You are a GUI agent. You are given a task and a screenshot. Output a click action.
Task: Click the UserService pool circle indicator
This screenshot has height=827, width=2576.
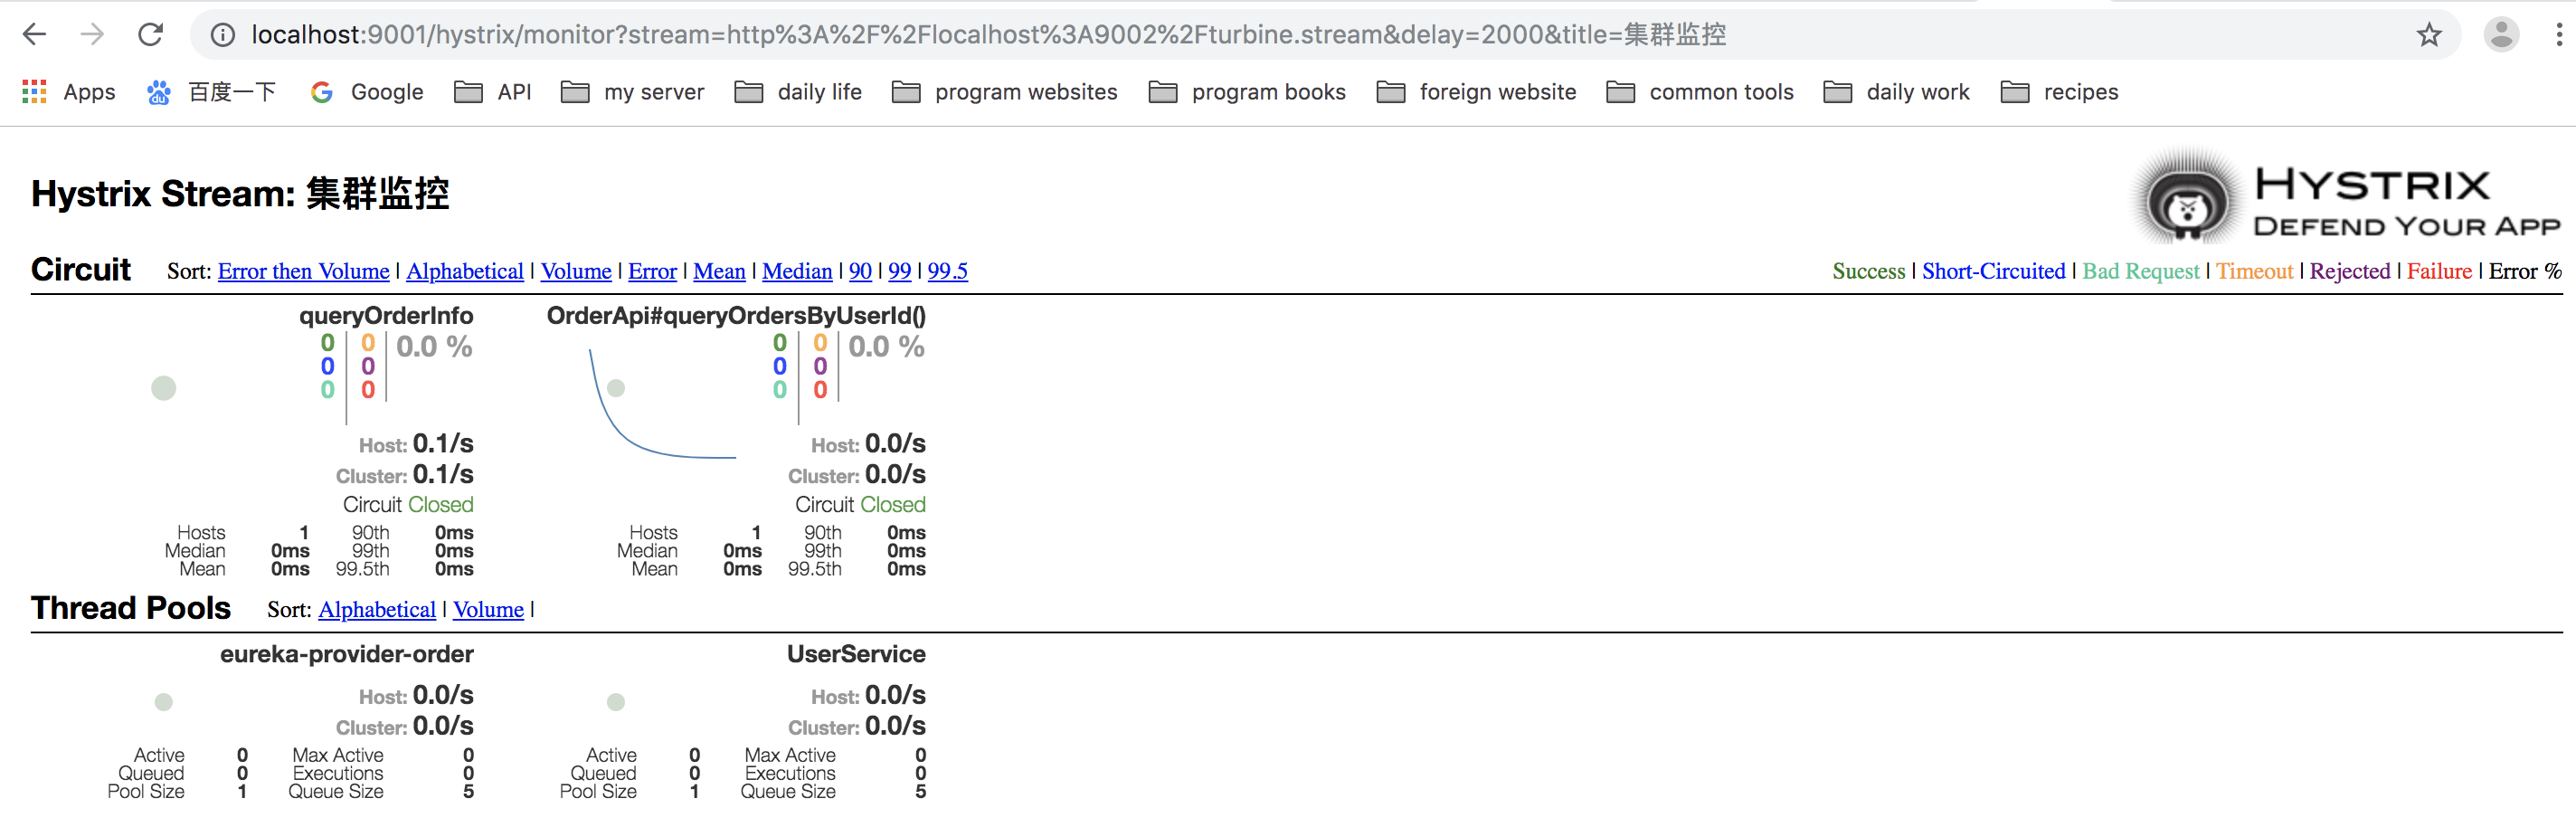[616, 702]
